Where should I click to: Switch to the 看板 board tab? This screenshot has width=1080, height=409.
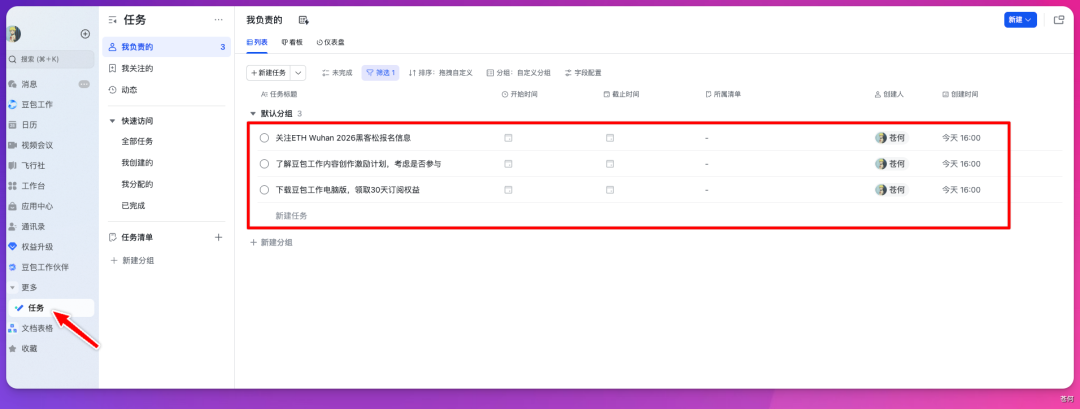(x=292, y=42)
